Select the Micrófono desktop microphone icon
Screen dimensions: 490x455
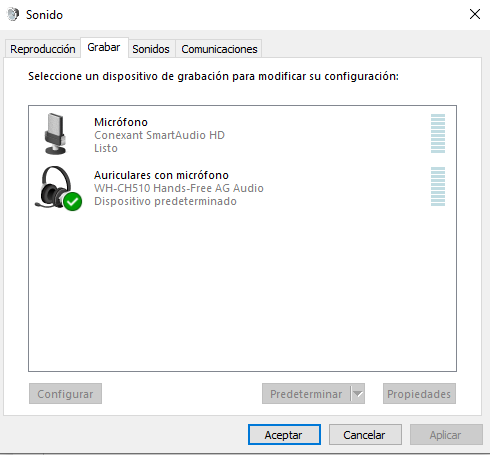click(55, 134)
